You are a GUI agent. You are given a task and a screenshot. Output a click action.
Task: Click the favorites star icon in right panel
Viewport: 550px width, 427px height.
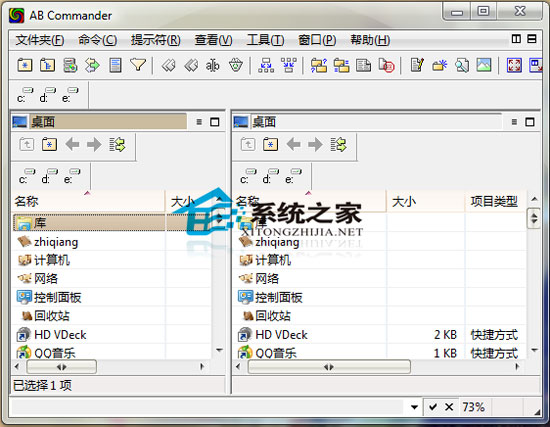(270, 144)
